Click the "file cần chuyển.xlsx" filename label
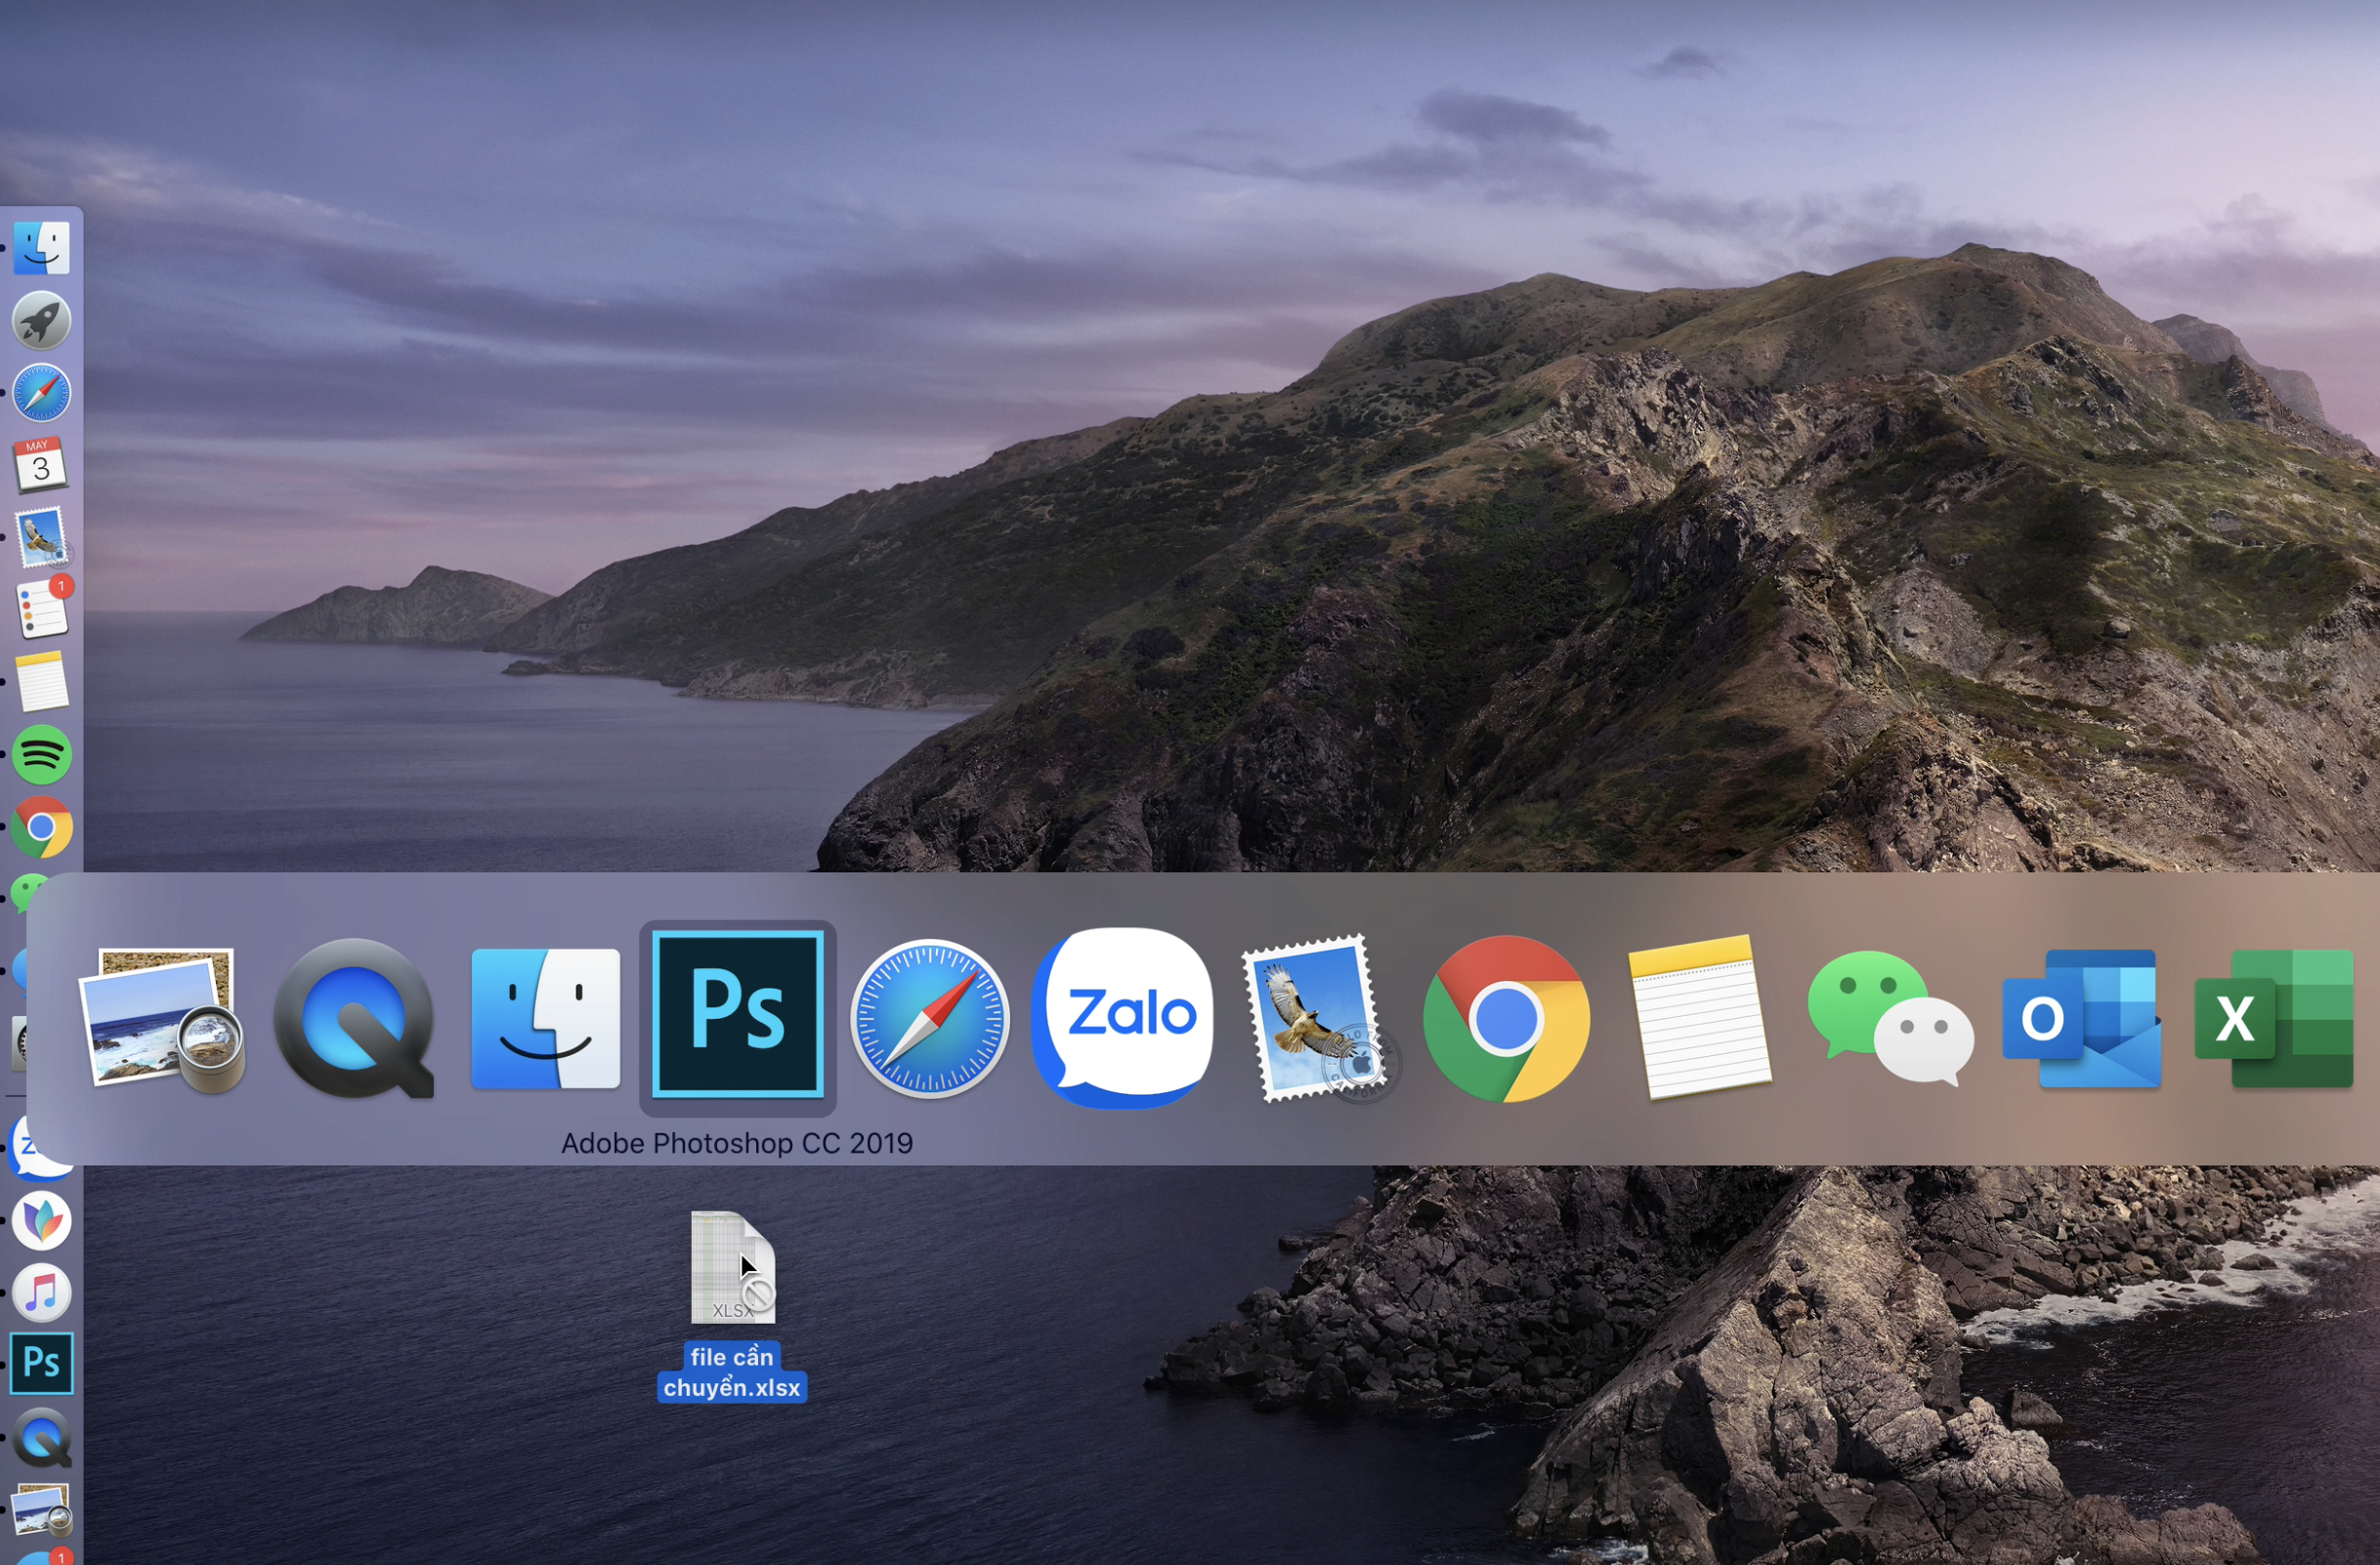This screenshot has height=1565, width=2380. (x=731, y=1372)
